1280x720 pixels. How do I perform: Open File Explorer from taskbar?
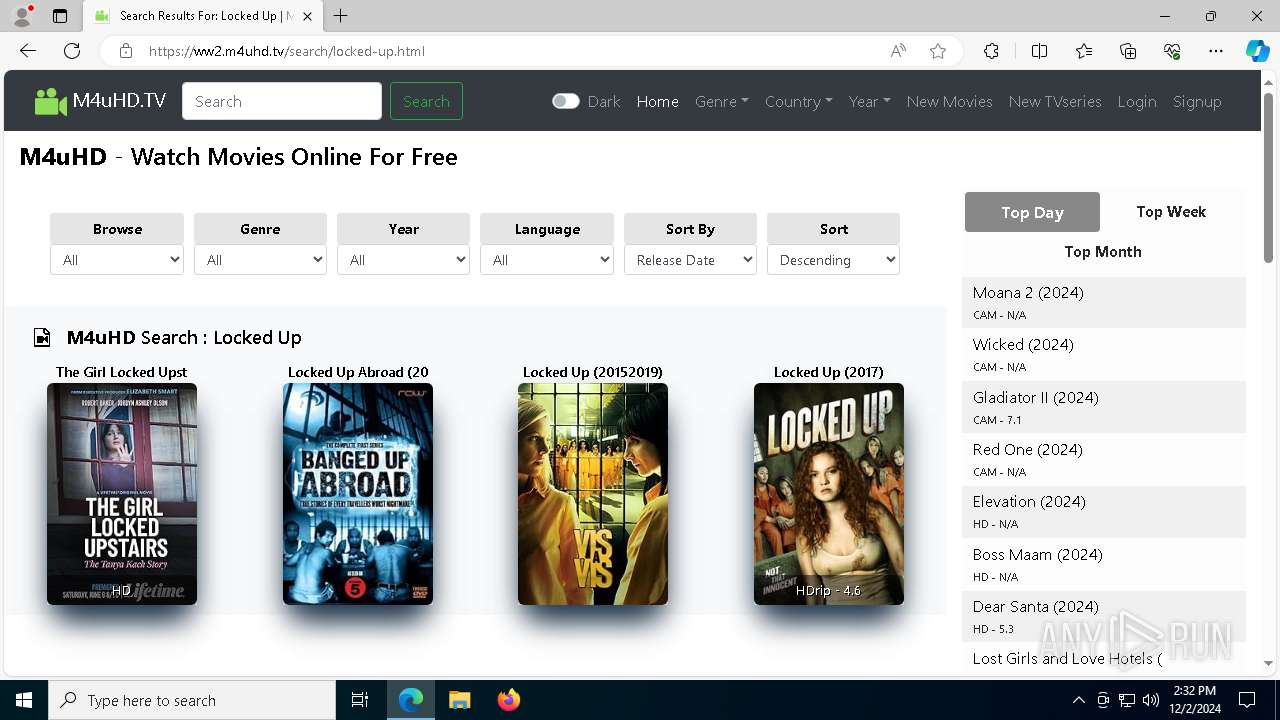[460, 700]
